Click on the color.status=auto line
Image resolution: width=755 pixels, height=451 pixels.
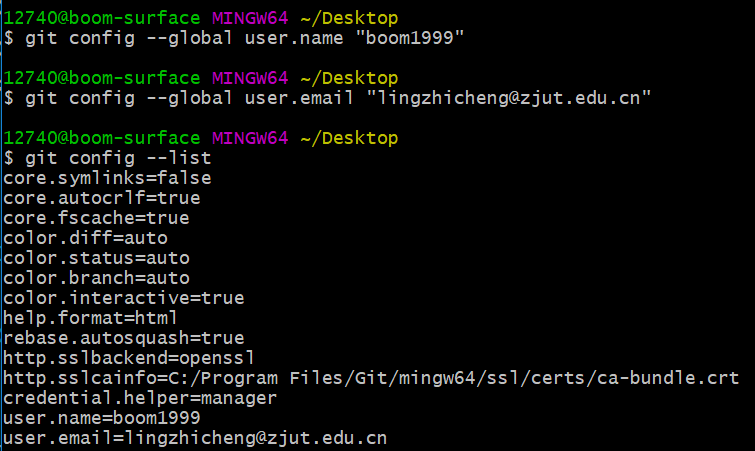point(96,258)
